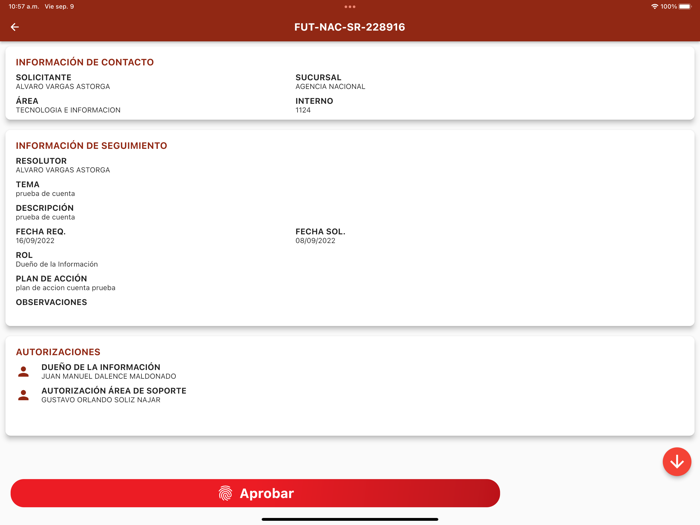
Task: Tap the Wi-Fi status icon
Action: coord(654,7)
